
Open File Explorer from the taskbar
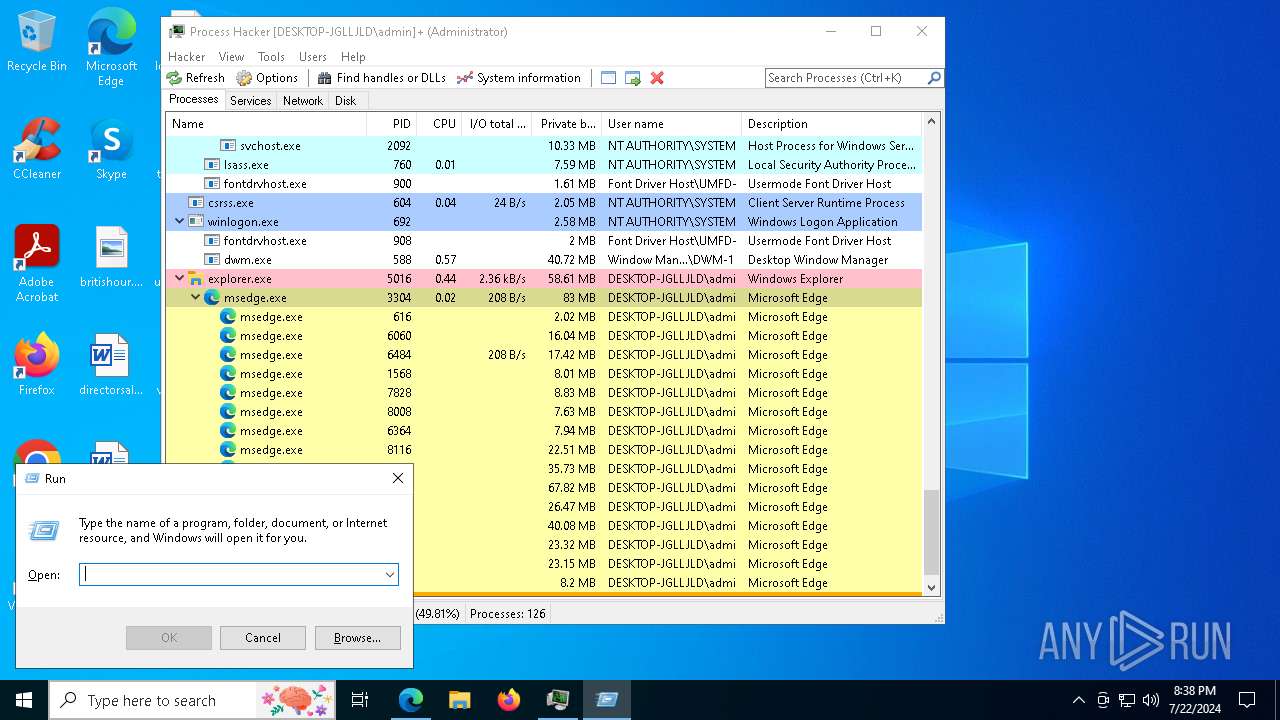click(460, 700)
